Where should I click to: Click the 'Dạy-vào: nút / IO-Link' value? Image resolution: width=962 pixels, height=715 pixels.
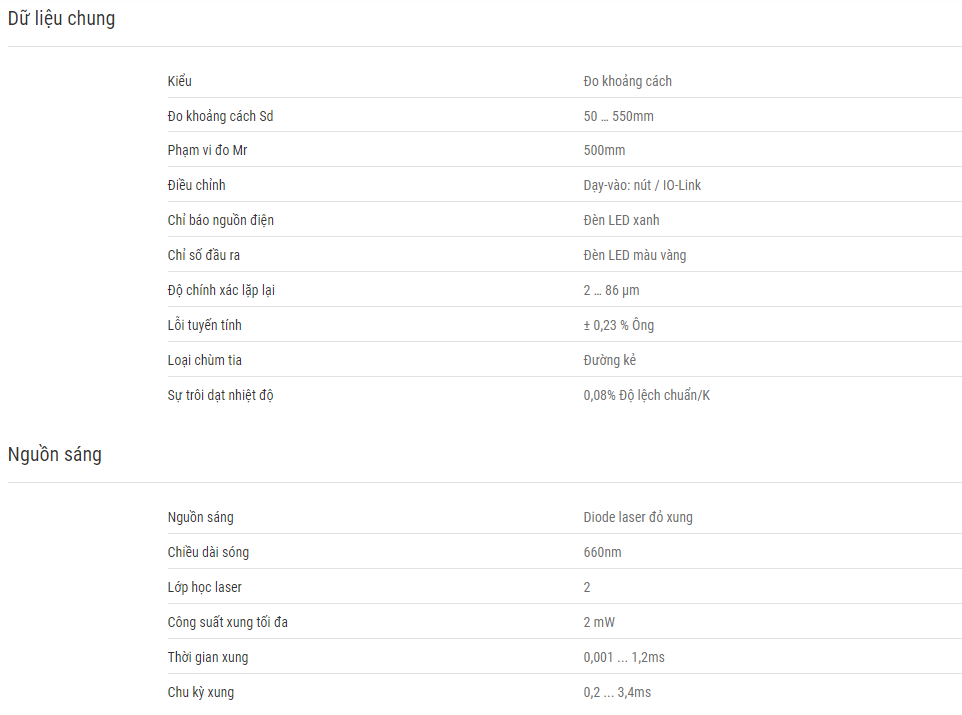642,185
